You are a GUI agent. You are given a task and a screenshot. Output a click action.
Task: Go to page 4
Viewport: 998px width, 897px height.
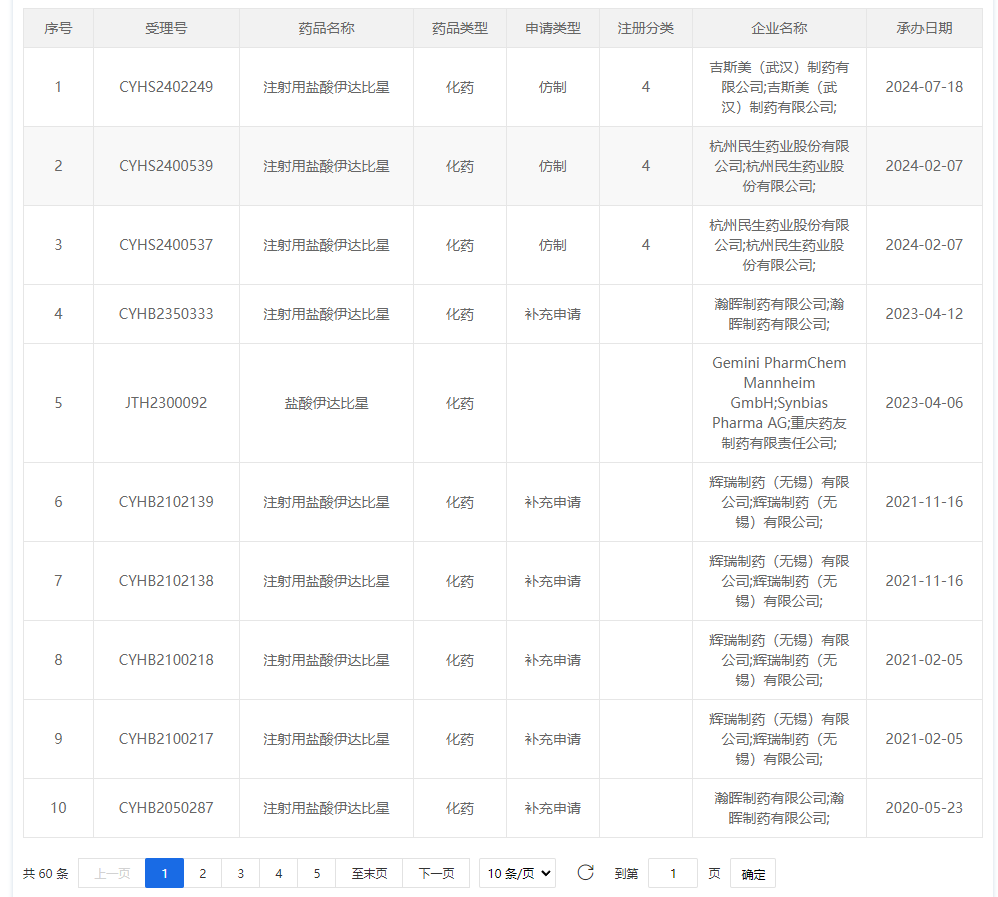pos(278,873)
